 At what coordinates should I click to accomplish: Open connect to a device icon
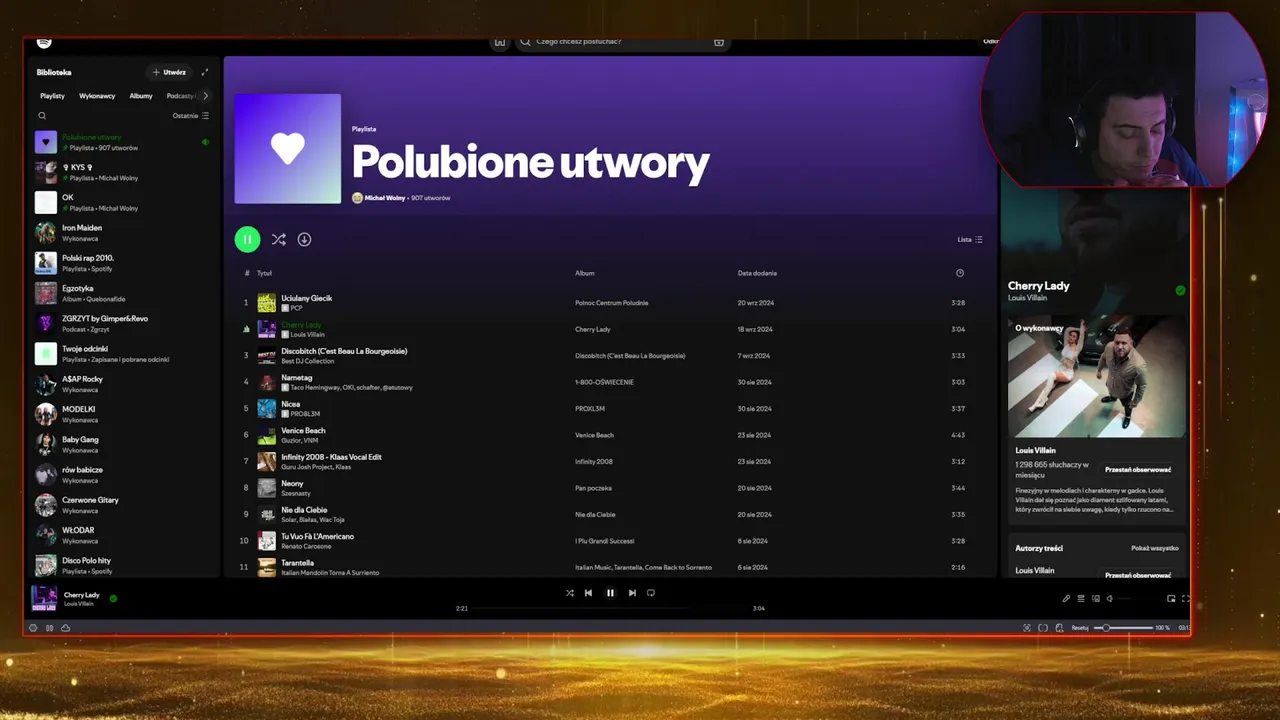(x=1096, y=599)
